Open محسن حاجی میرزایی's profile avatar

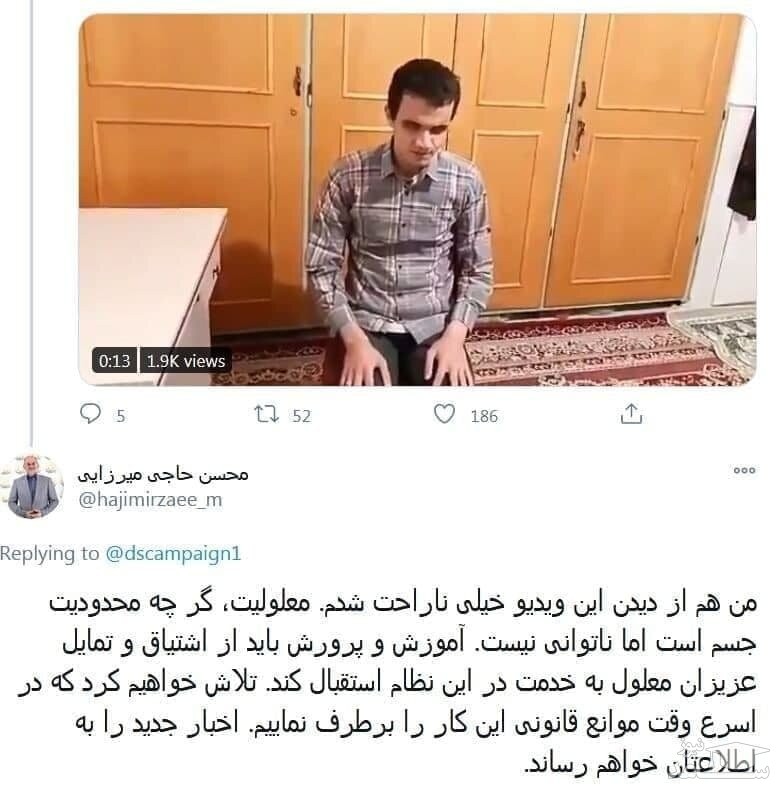tap(33, 486)
